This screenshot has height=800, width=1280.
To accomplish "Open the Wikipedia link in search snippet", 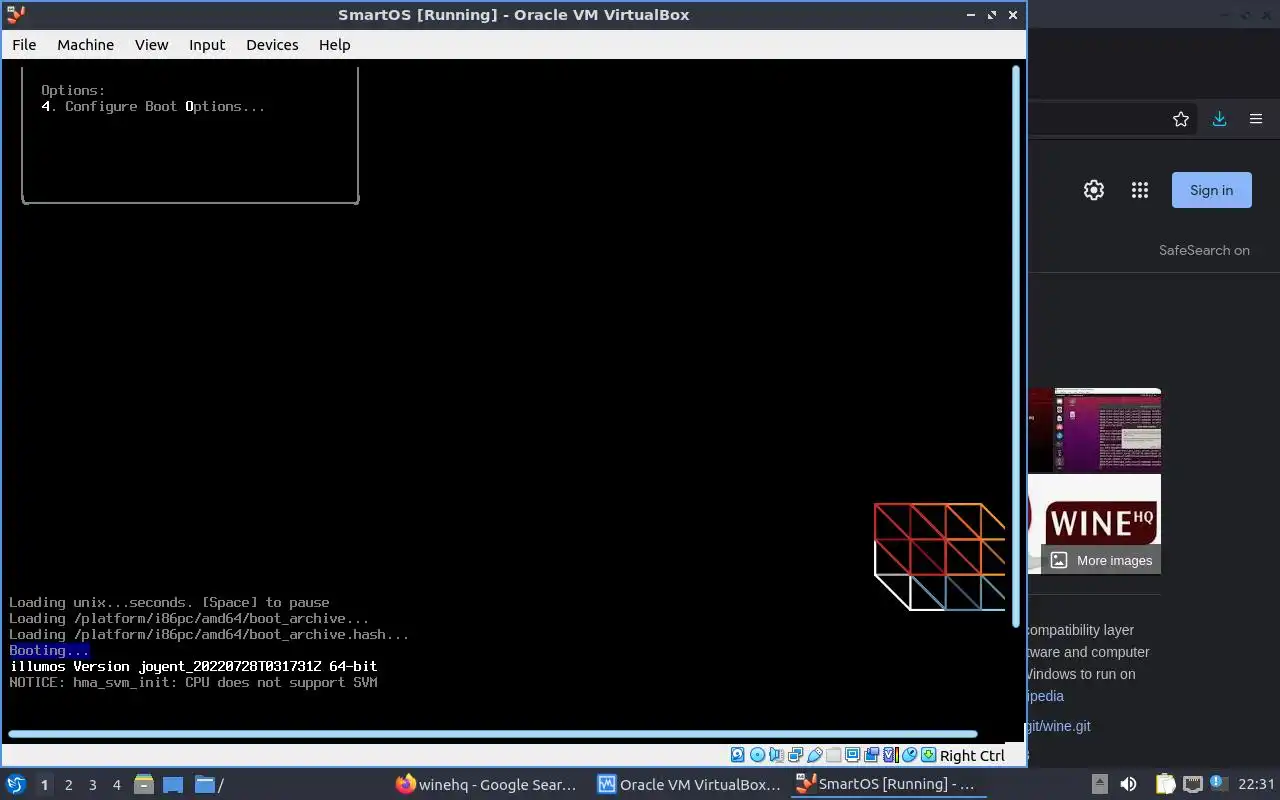I will coord(1044,696).
